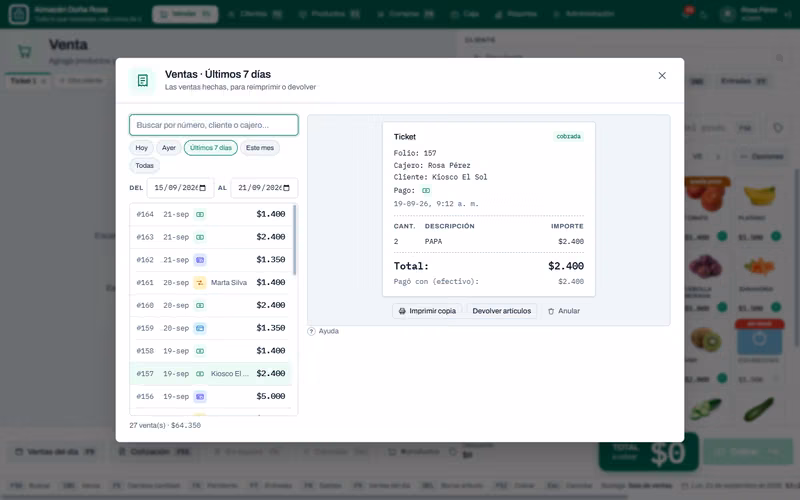
Task: Edit the AL date field 21/09/2026
Action: (x=264, y=188)
